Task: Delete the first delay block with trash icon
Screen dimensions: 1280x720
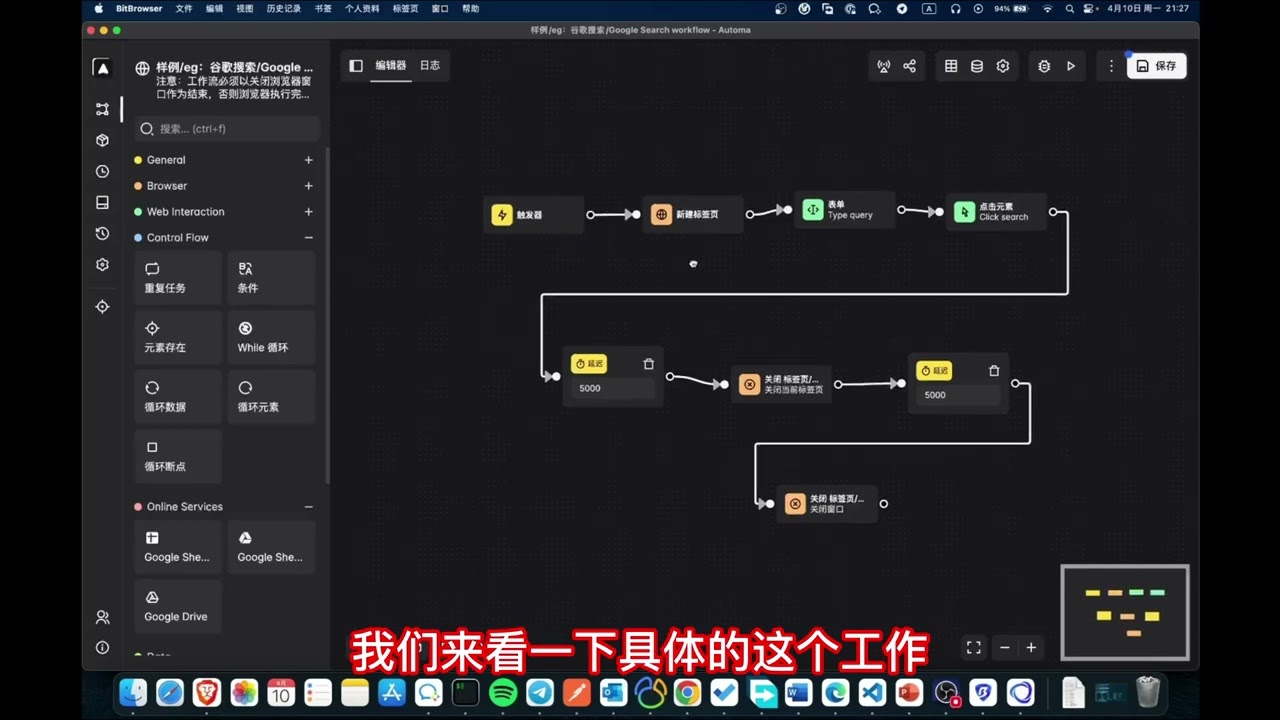Action: pos(649,364)
